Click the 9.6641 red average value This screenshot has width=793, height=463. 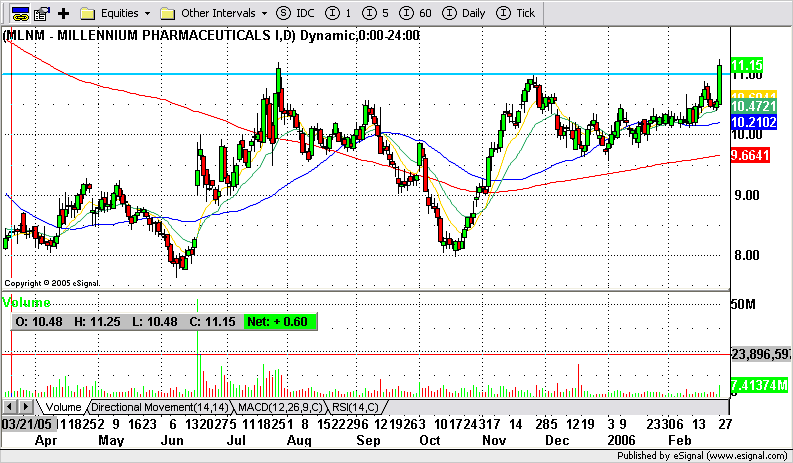750,155
